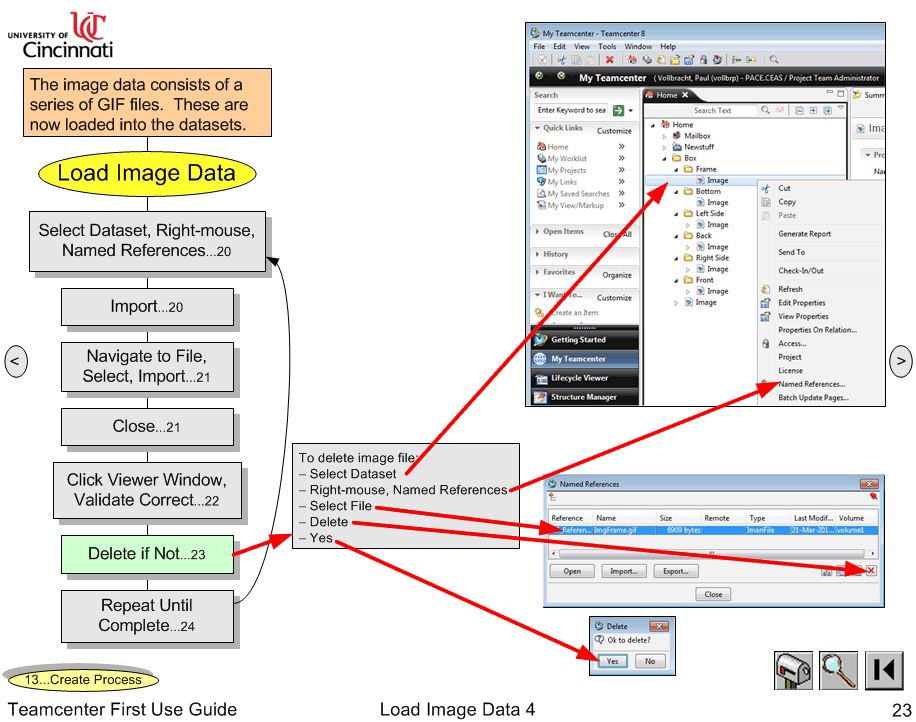Screen dimensions: 916x722
Task: Click the green search go arrow
Action: click(618, 110)
